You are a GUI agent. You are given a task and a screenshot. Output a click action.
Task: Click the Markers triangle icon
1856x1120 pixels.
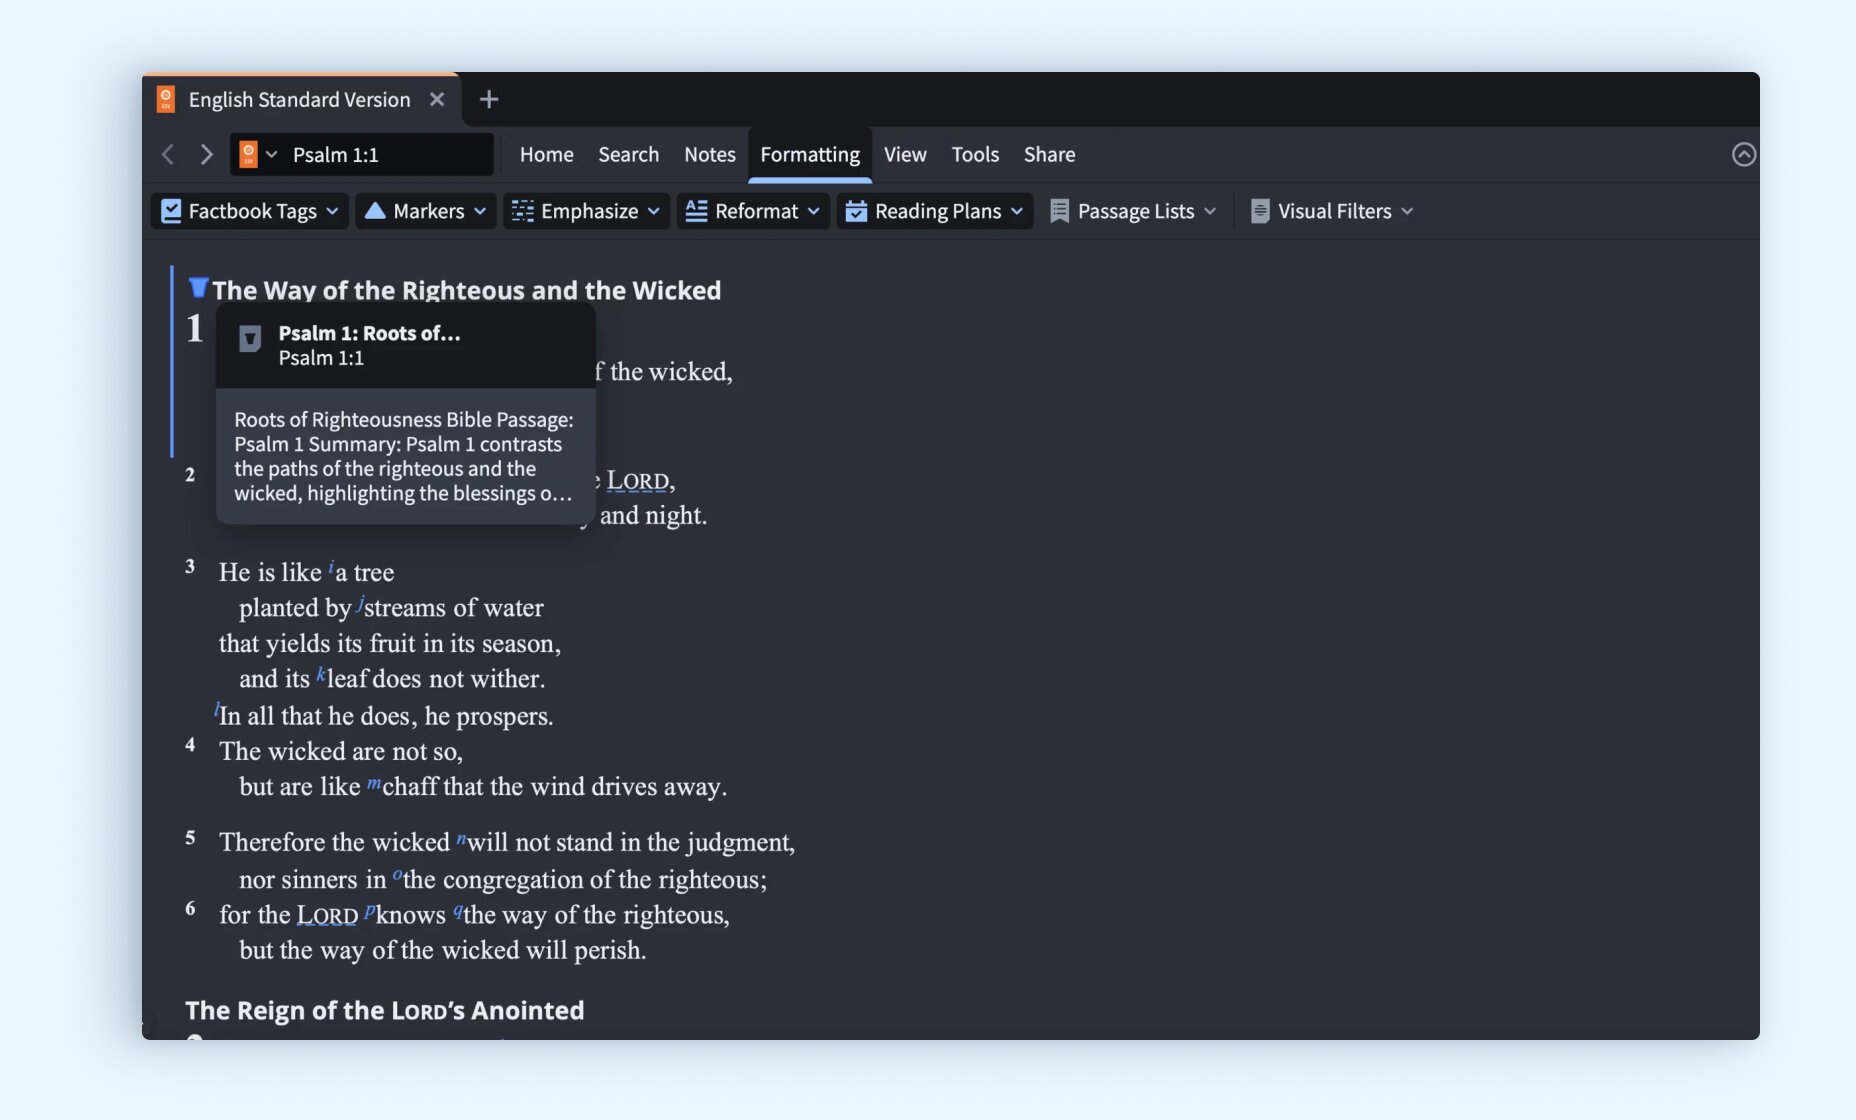point(375,210)
